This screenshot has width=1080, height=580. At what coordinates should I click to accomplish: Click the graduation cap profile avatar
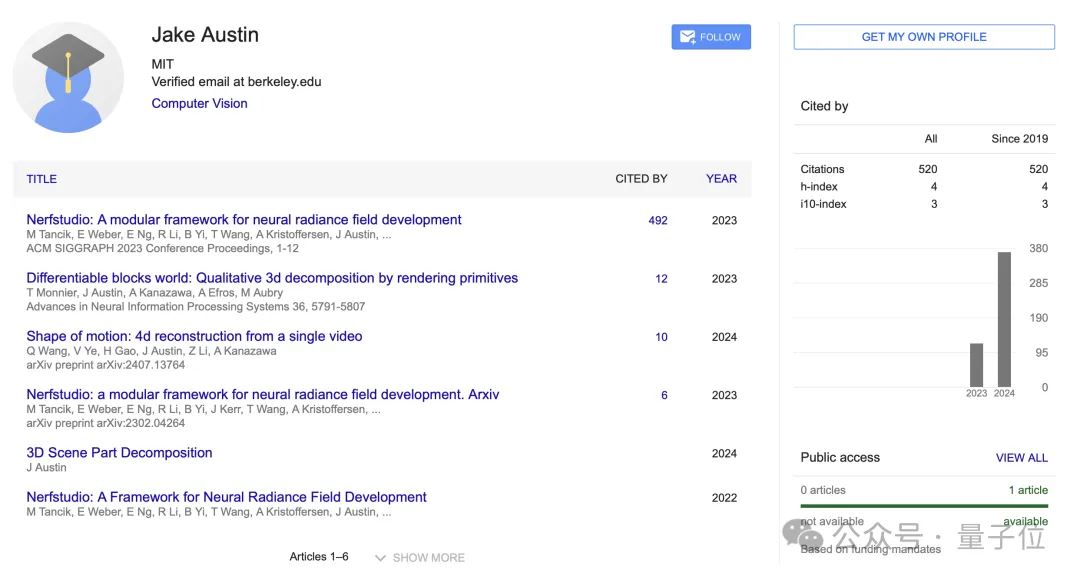[x=68, y=77]
